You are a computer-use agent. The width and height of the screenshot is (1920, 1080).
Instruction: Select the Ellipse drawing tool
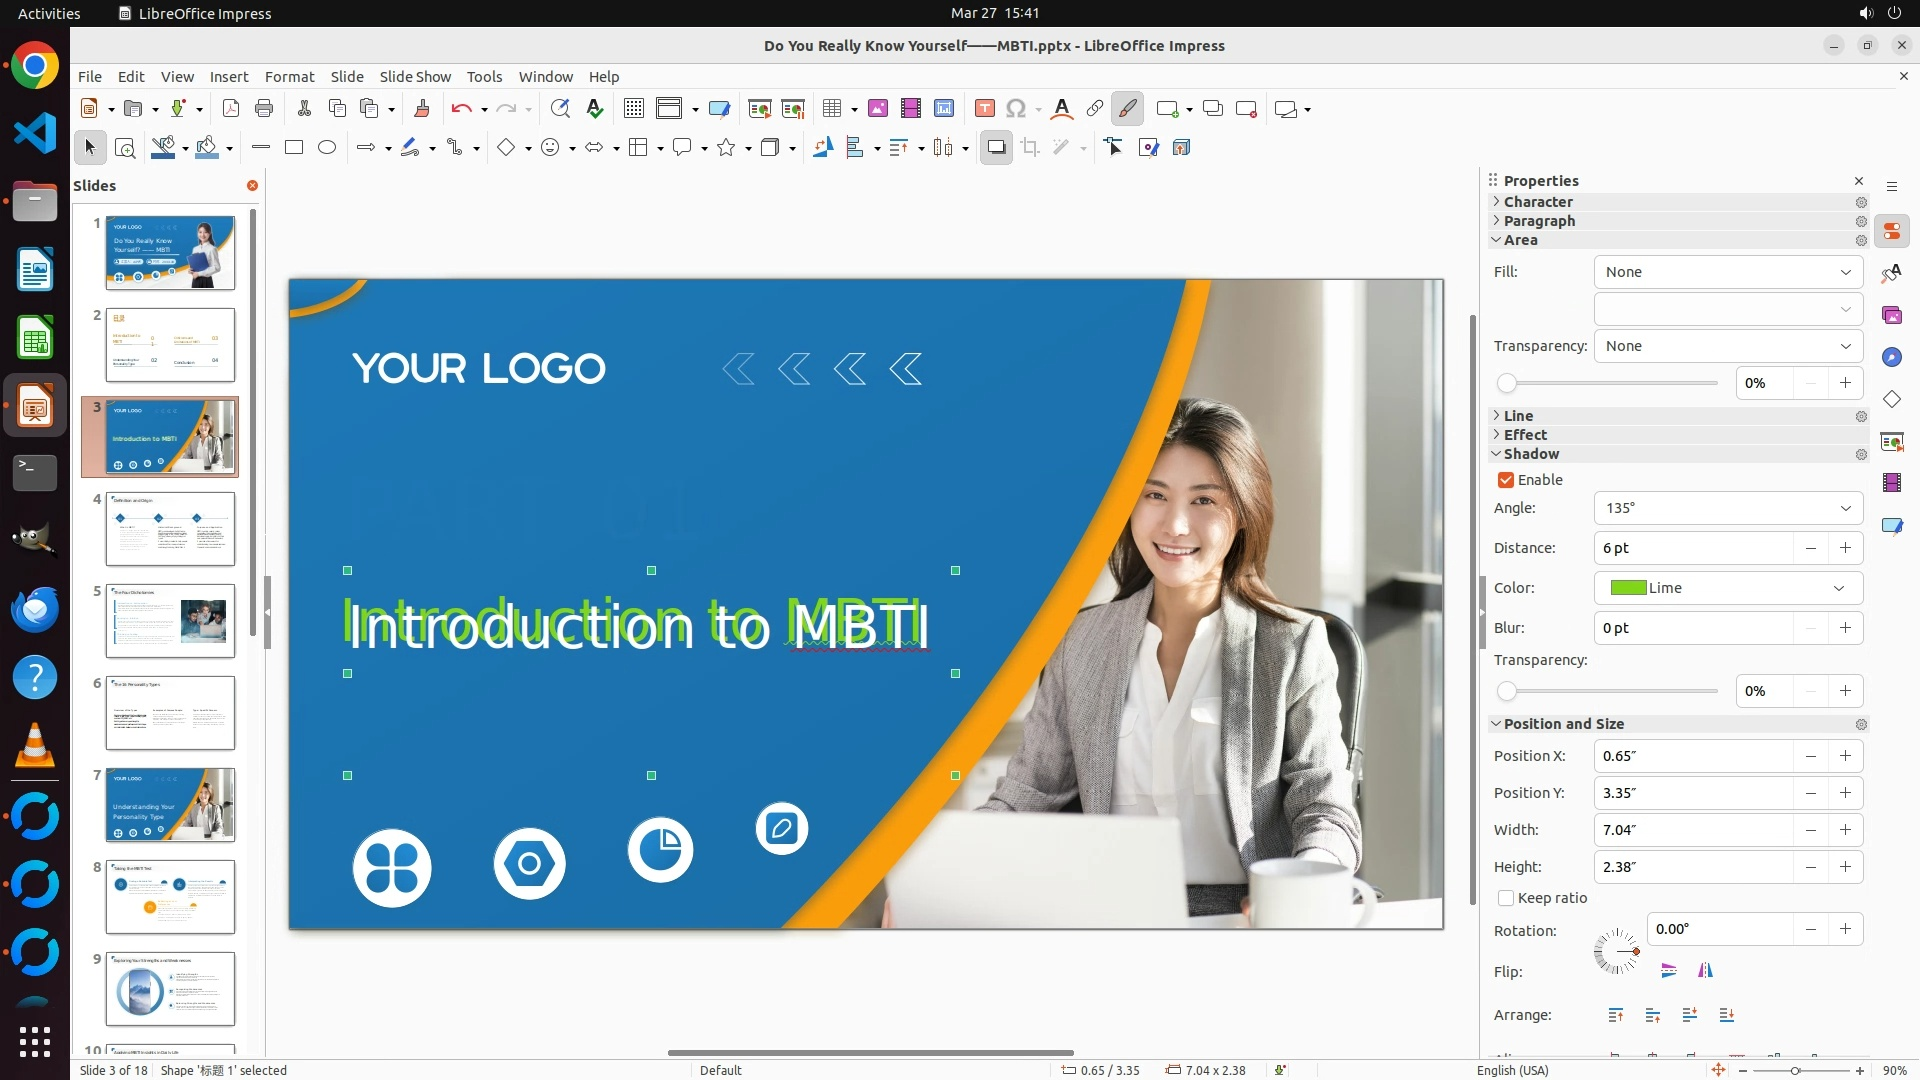(327, 148)
